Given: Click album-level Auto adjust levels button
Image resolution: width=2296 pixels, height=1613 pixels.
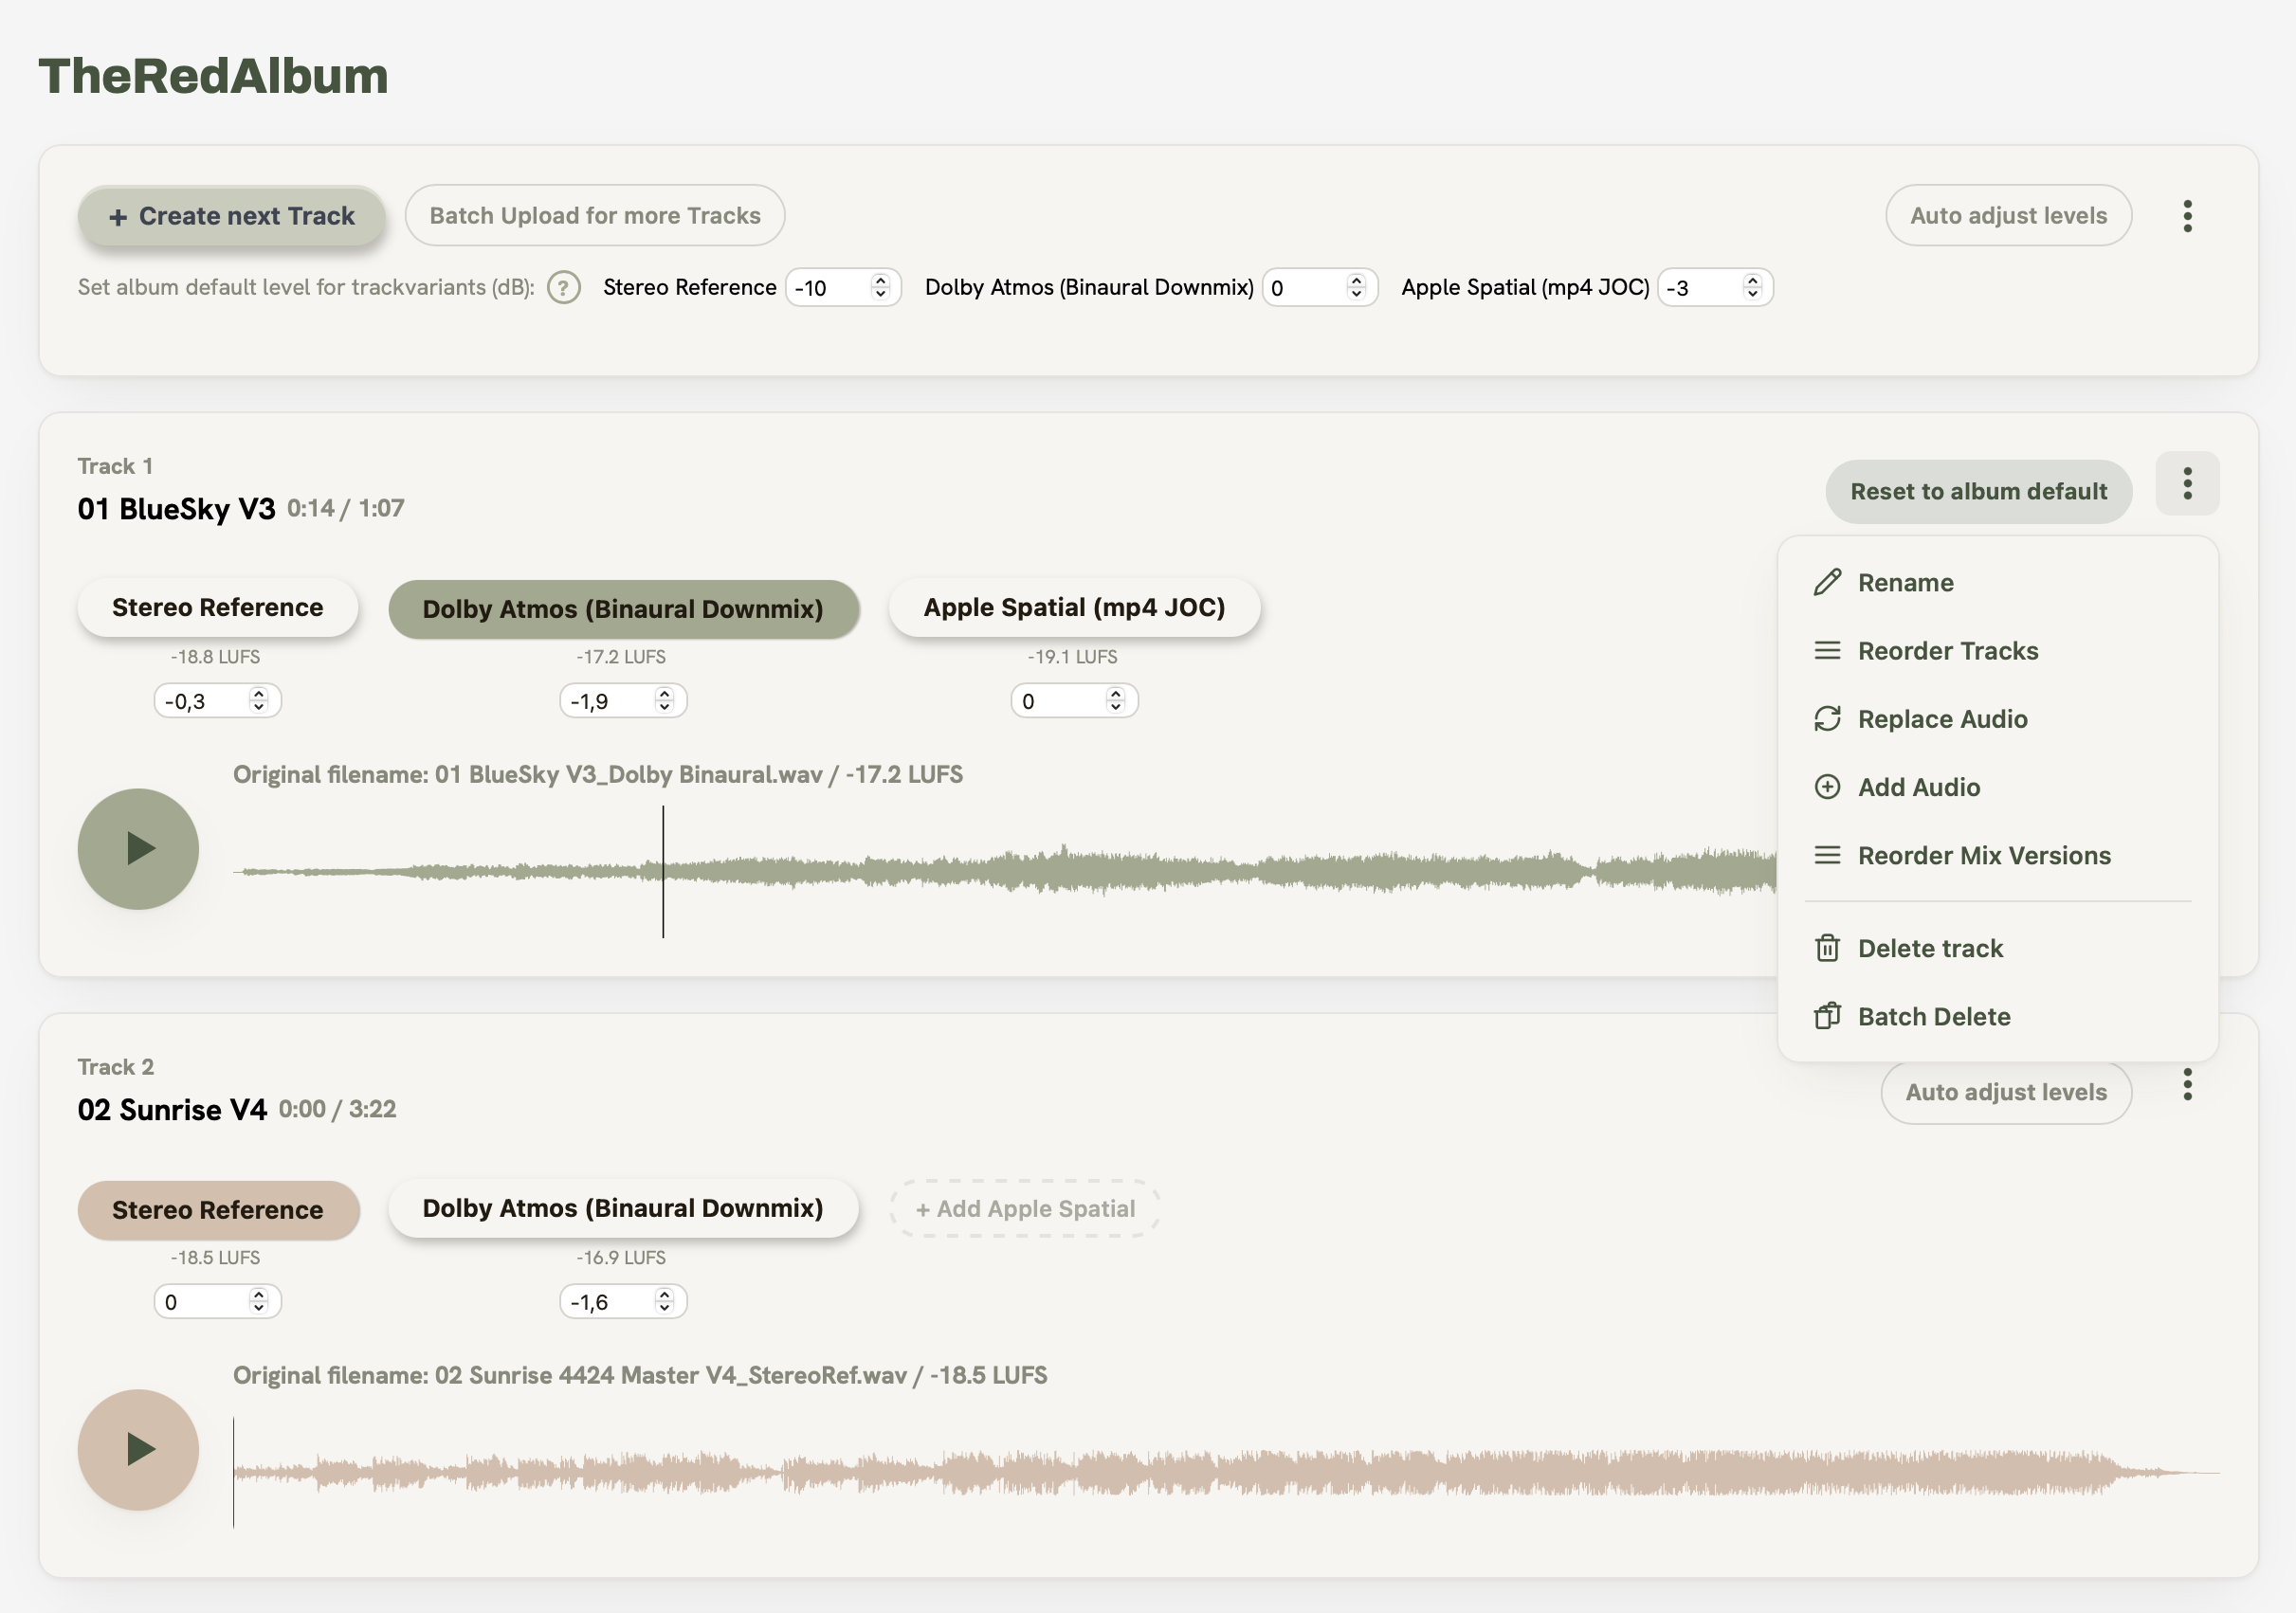Looking at the screenshot, I should [x=2008, y=216].
